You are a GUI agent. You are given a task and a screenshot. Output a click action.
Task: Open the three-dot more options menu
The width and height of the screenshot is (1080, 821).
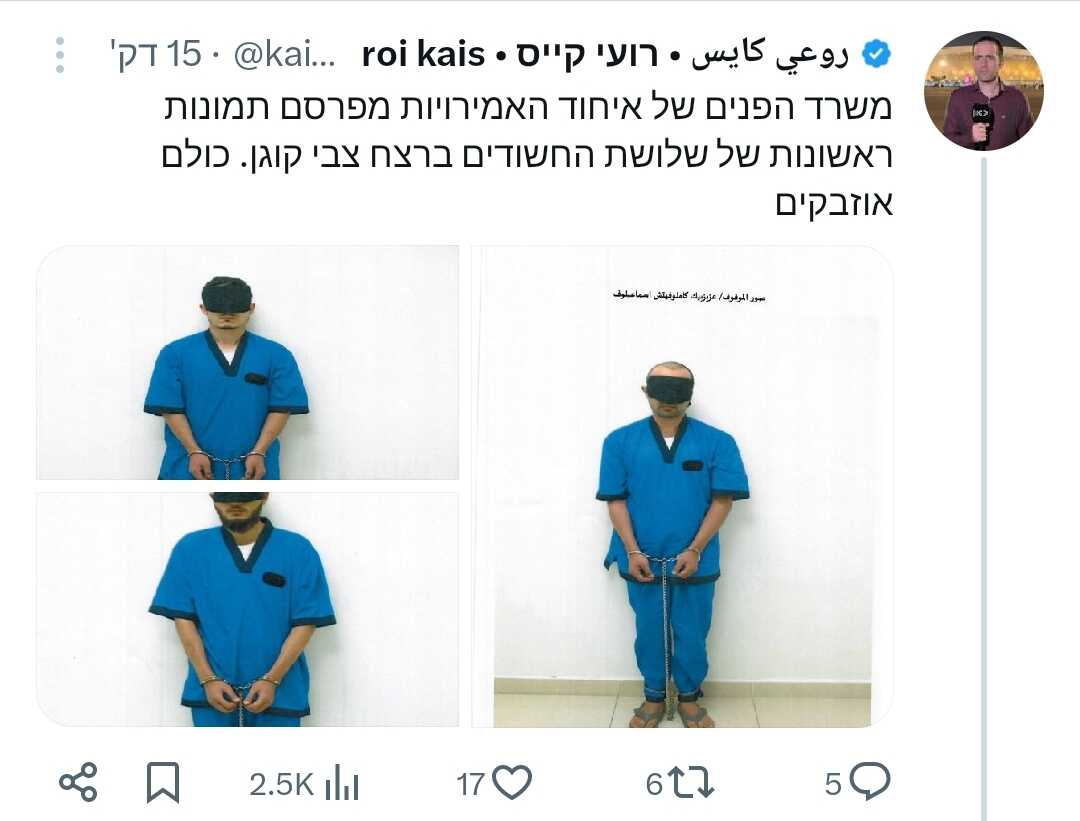tap(60, 55)
